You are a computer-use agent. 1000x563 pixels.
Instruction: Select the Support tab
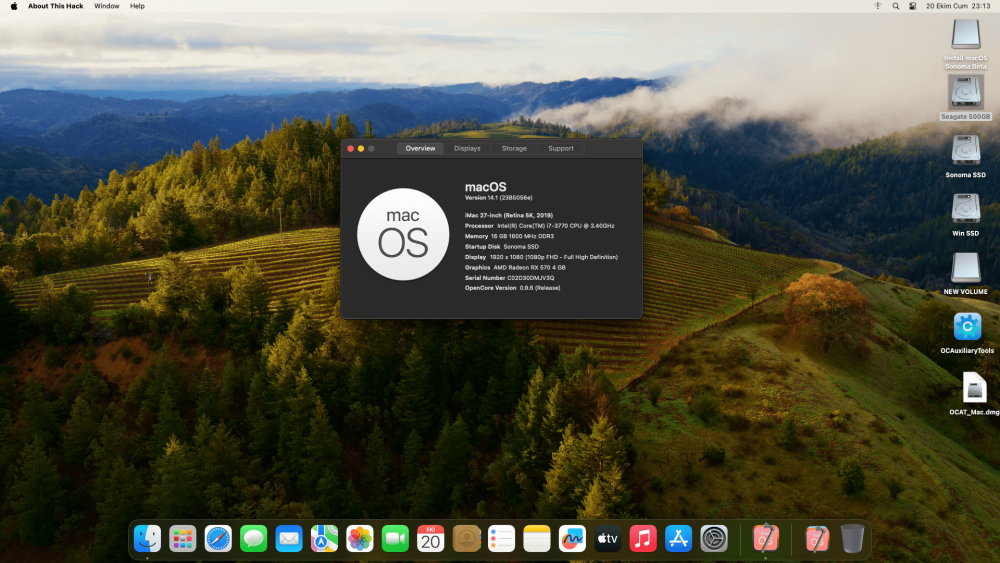pyautogui.click(x=561, y=149)
